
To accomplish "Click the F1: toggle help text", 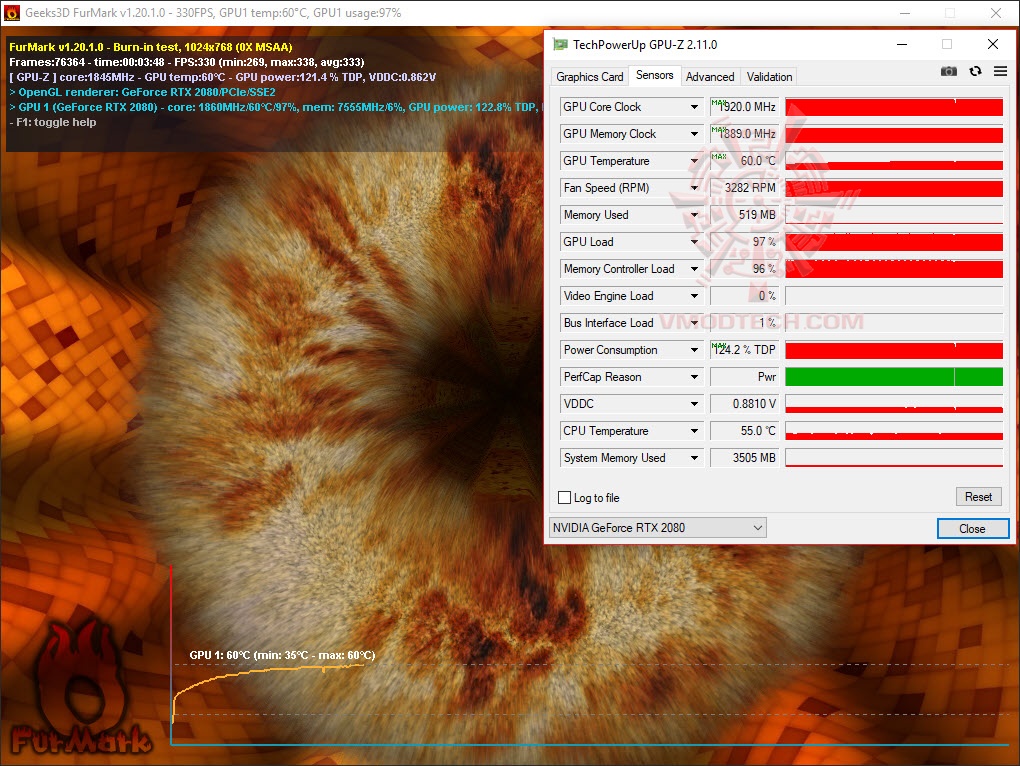I will [x=53, y=122].
